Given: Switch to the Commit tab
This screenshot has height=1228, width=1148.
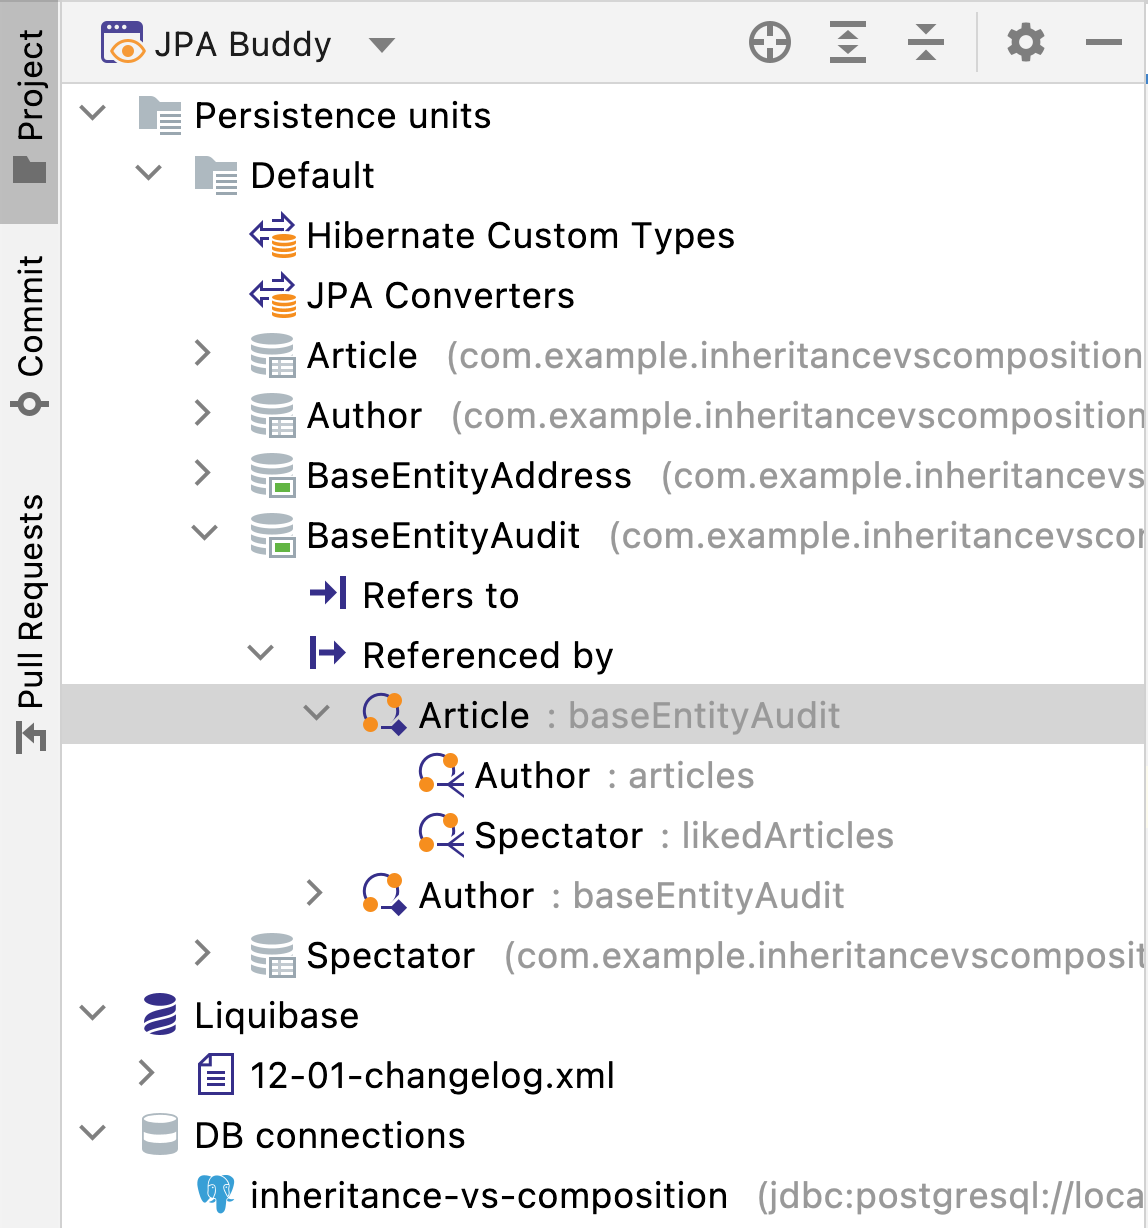Looking at the screenshot, I should 30,330.
